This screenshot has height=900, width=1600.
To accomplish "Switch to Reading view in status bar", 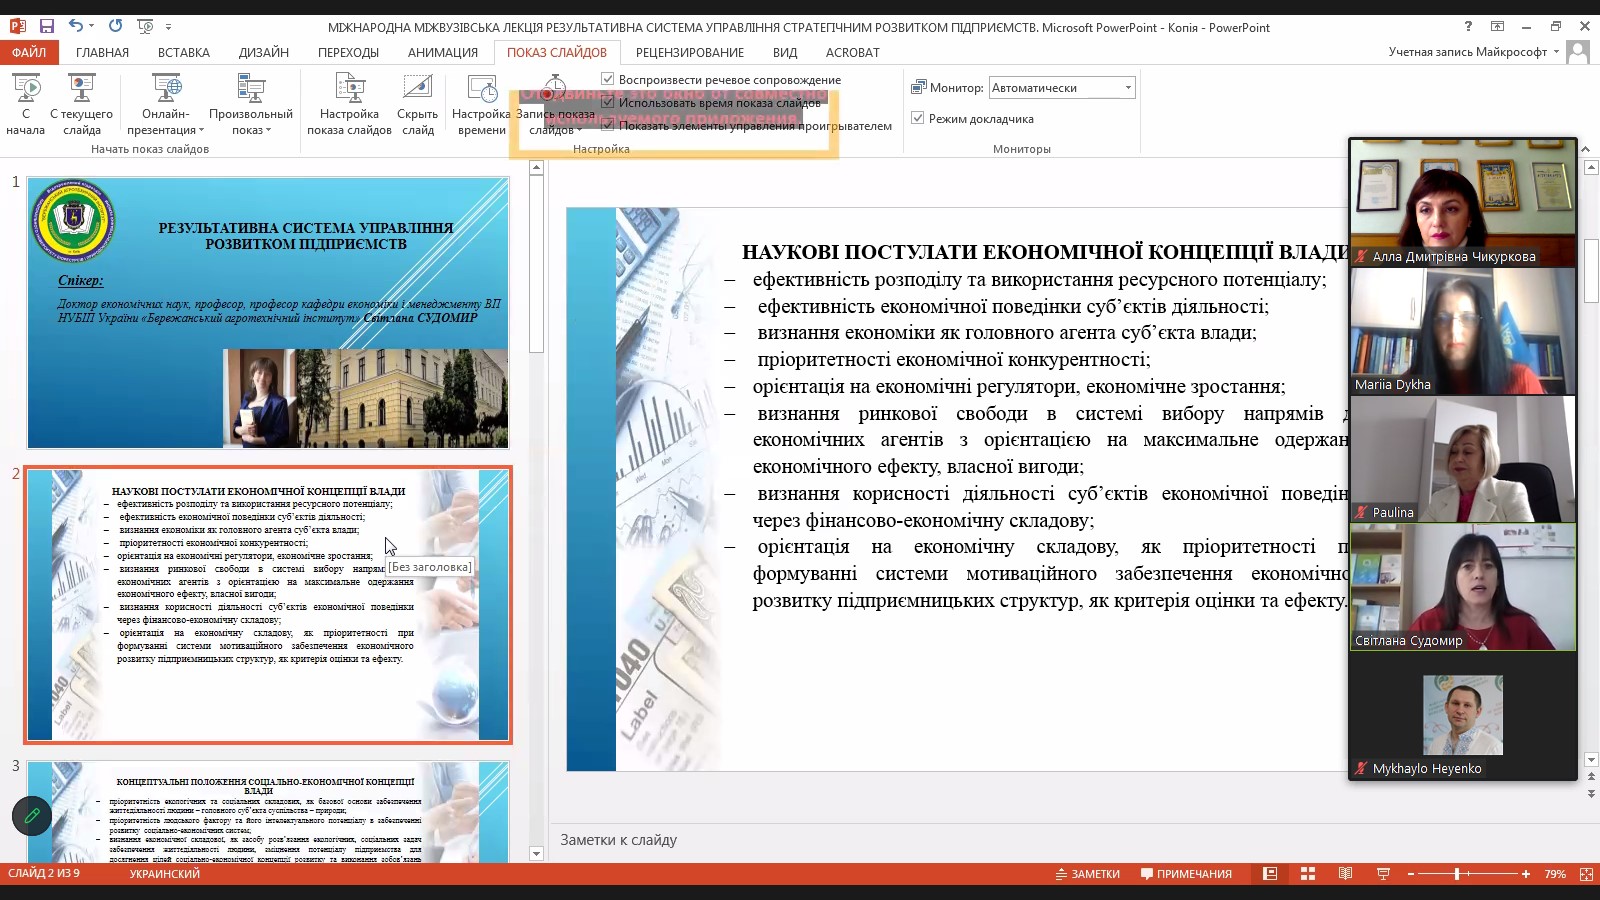I will [1345, 874].
